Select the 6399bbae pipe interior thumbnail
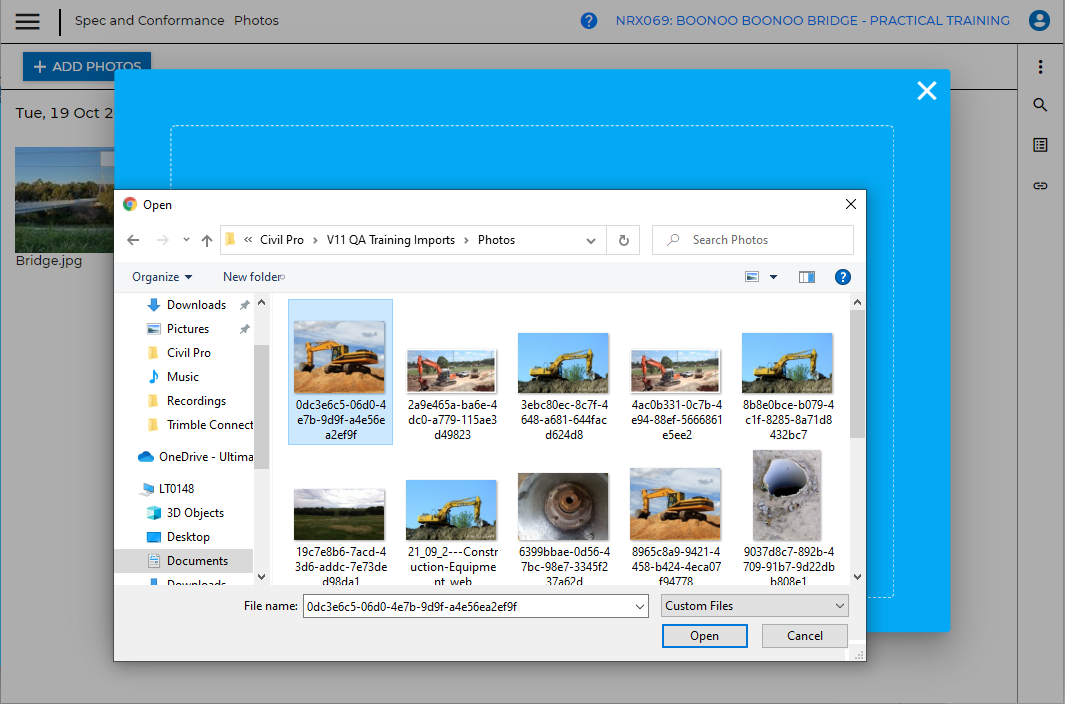Viewport: 1065px width, 704px height. click(563, 507)
